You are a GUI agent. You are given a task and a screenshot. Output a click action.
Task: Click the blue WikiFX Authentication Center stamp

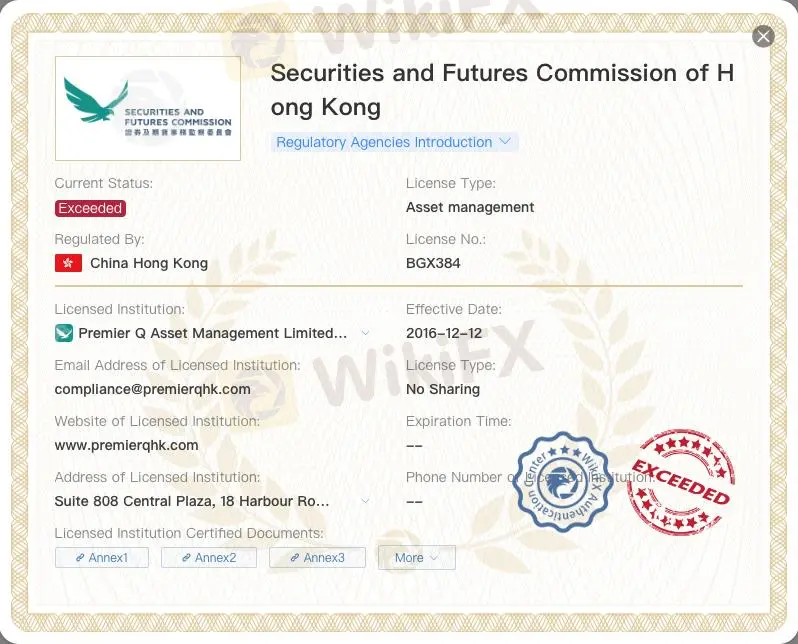562,482
